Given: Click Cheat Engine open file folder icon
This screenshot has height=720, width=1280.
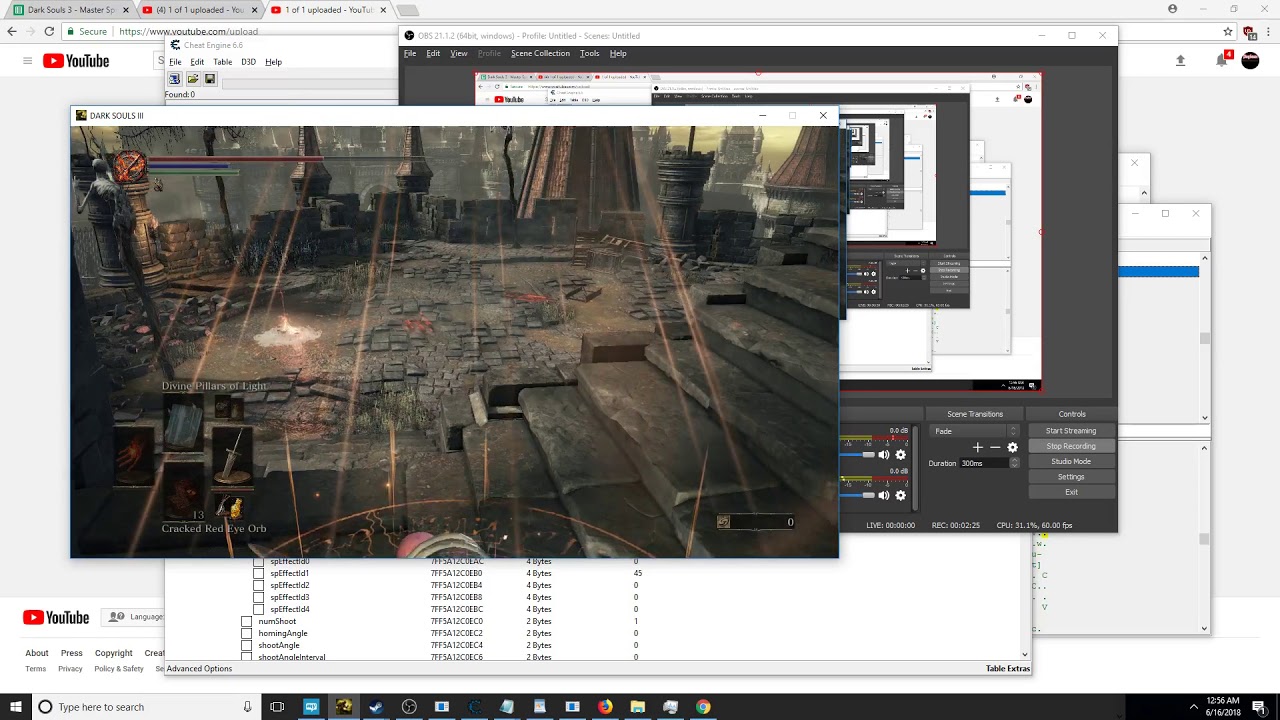Looking at the screenshot, I should click(x=192, y=79).
